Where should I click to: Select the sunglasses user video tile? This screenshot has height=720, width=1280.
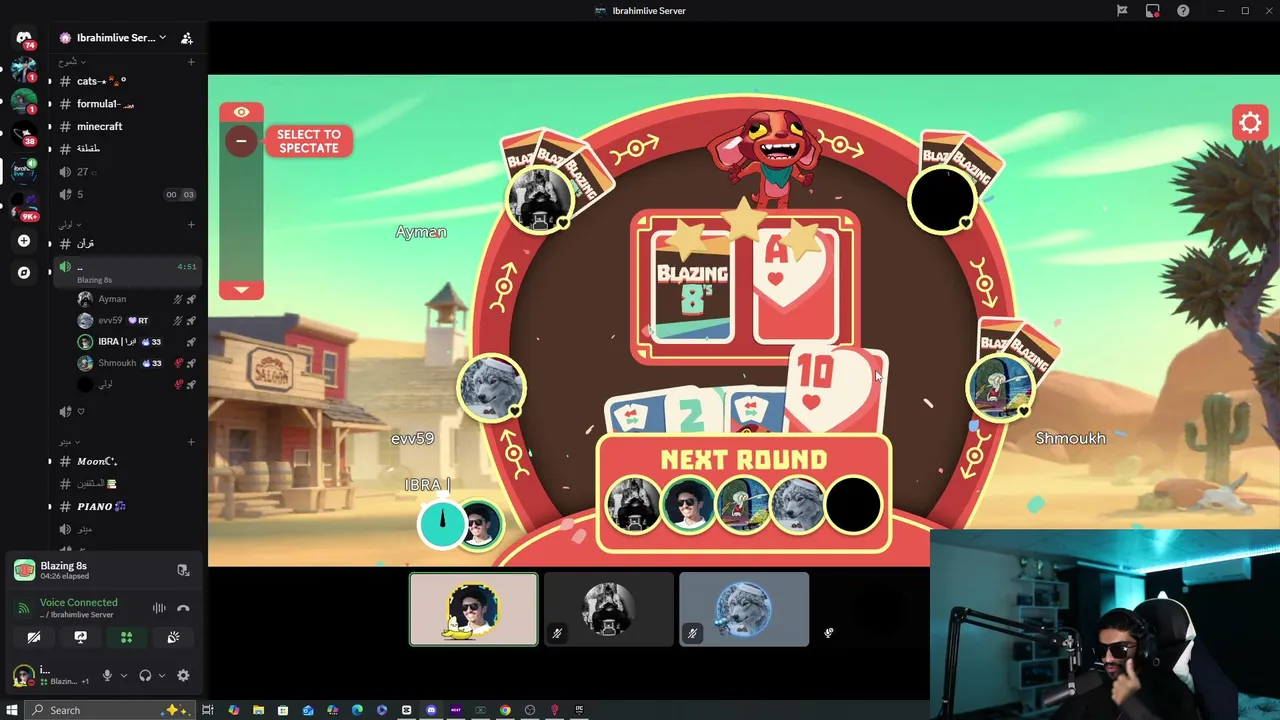(473, 609)
